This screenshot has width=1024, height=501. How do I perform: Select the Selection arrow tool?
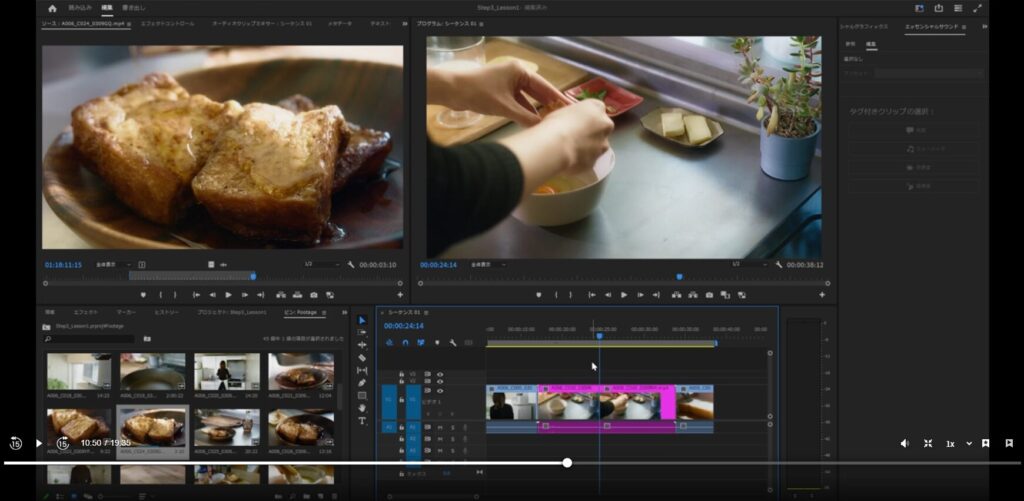pos(362,320)
